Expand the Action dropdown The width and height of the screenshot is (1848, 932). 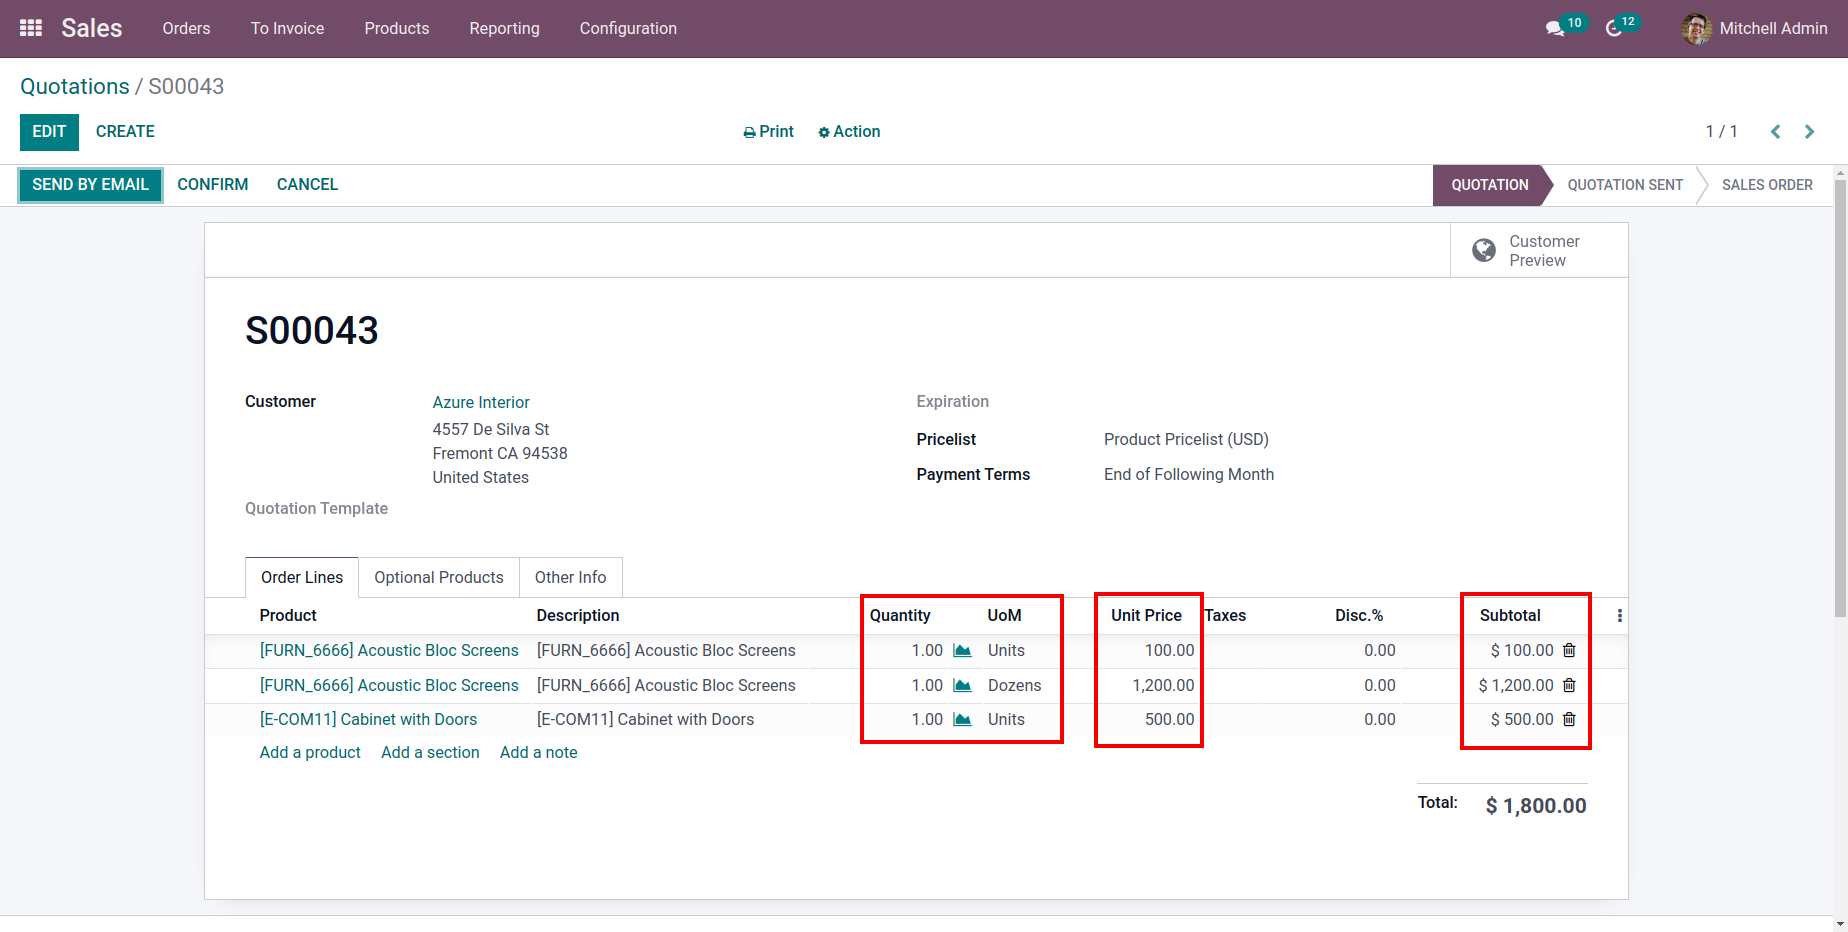coord(849,132)
